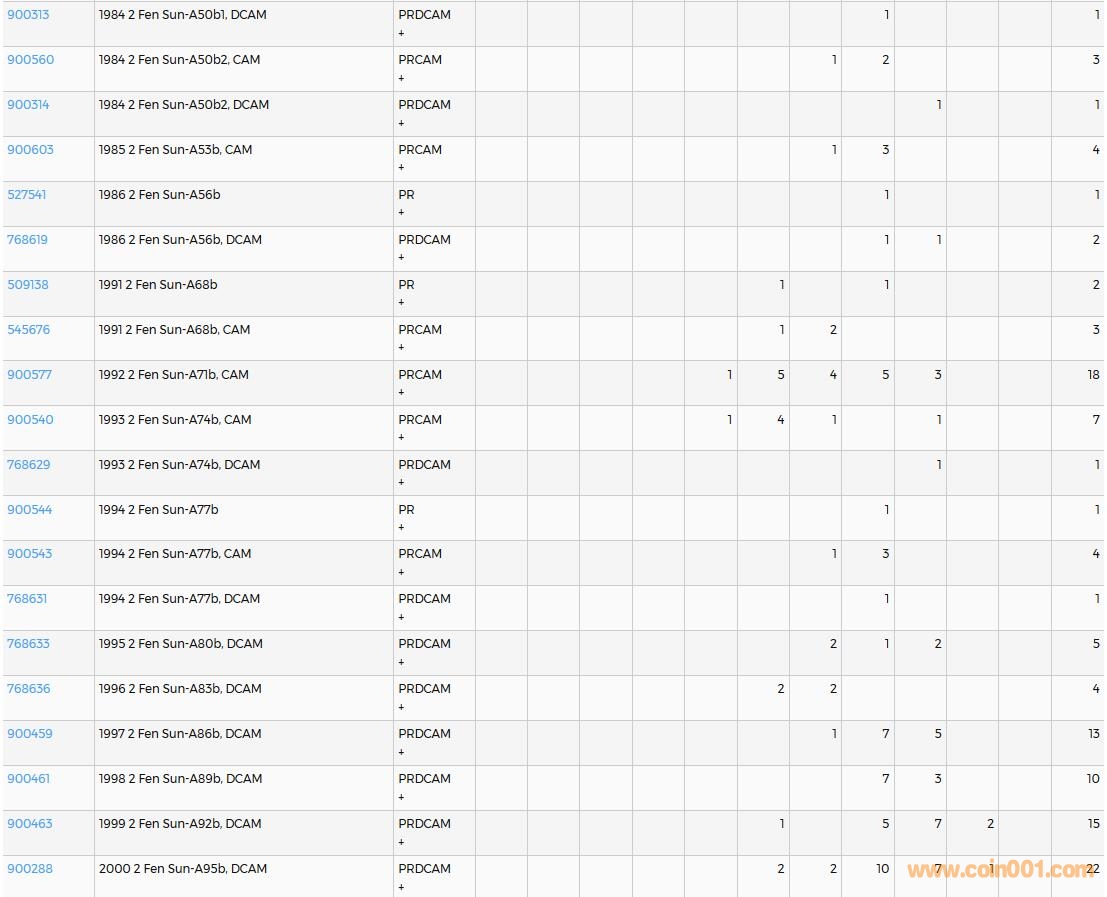The height and width of the screenshot is (897, 1107).
Task: Open coin link 509138
Action: [x=28, y=285]
